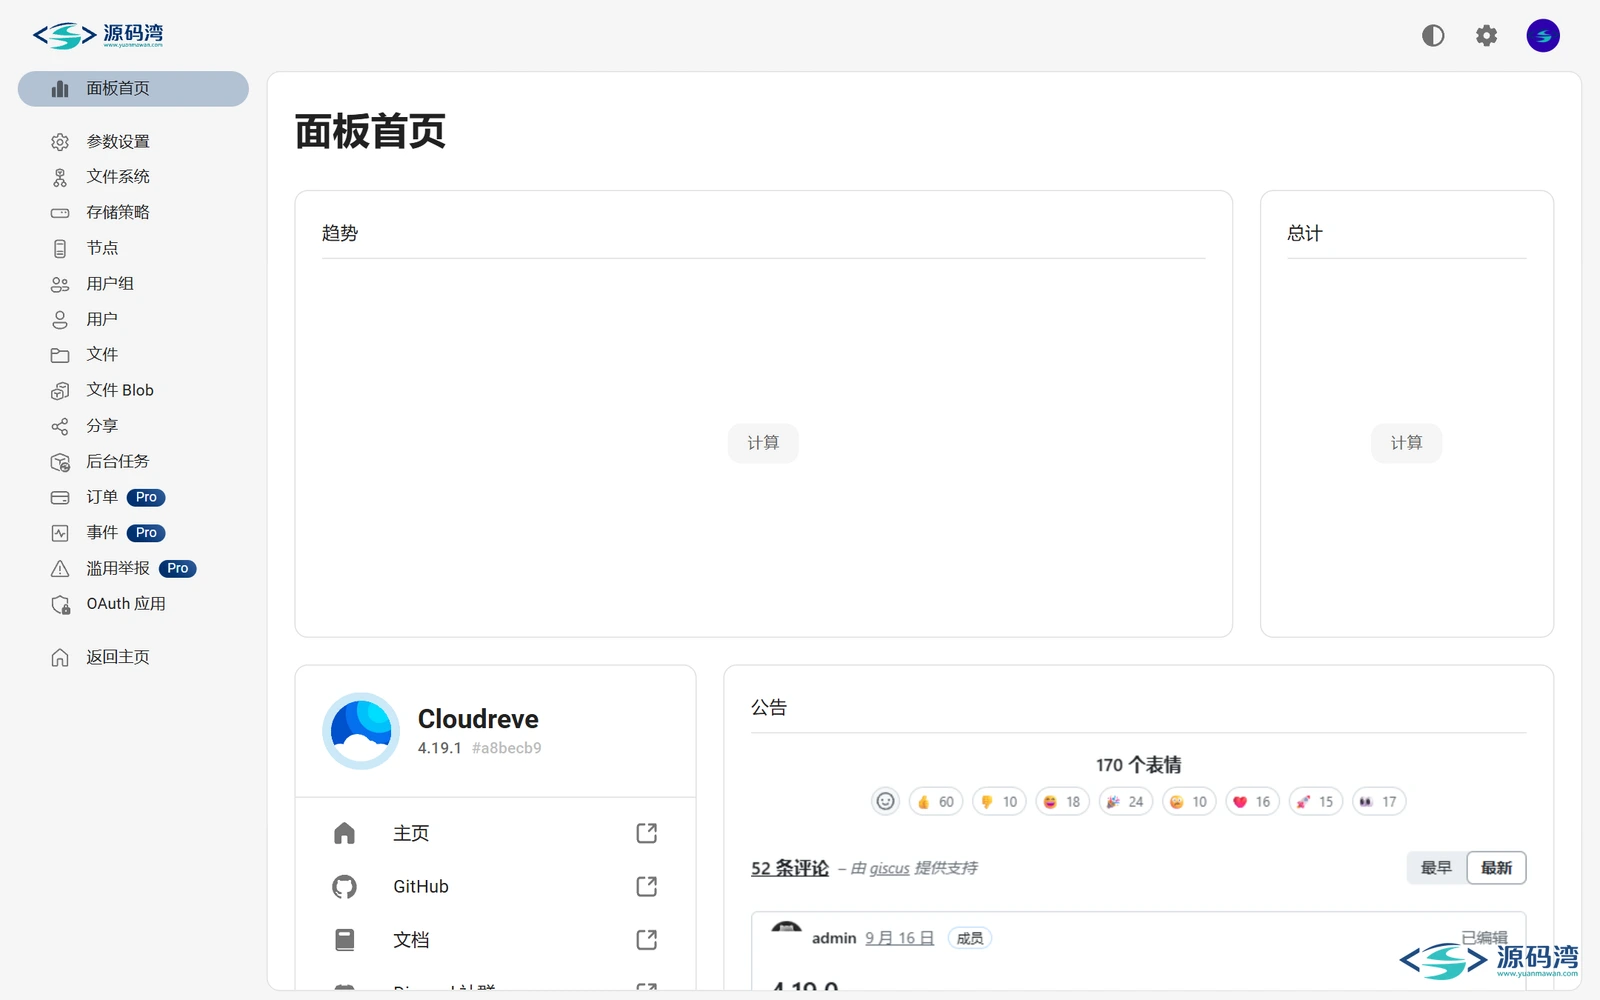The height and width of the screenshot is (1000, 1600).
Task: Click the 后台任务 icon
Action: tap(60, 462)
